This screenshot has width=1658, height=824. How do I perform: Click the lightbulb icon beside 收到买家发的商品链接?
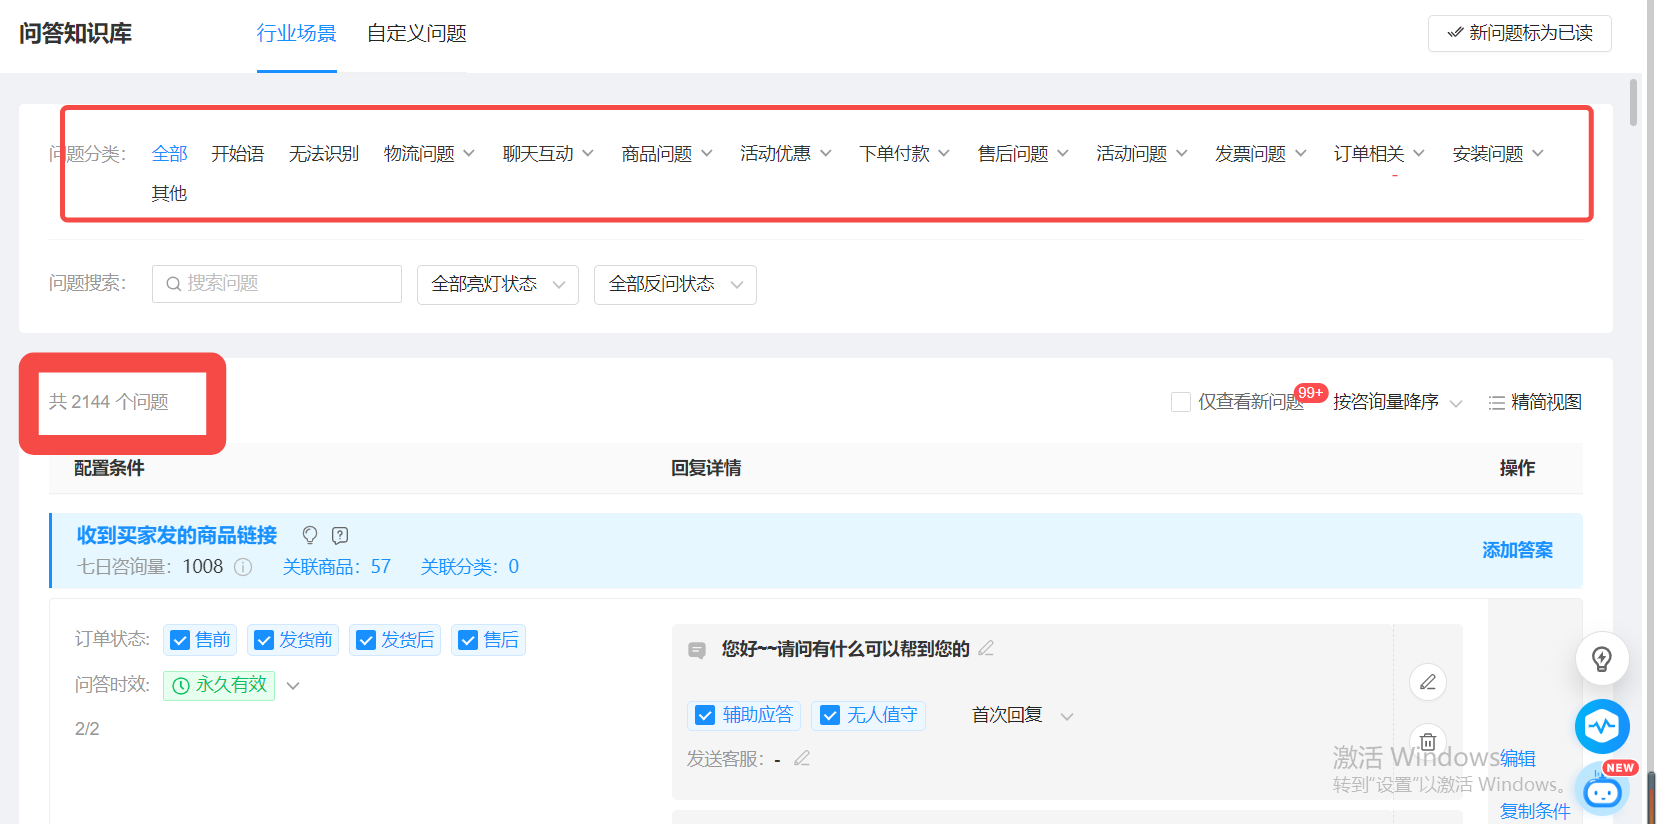tap(310, 535)
